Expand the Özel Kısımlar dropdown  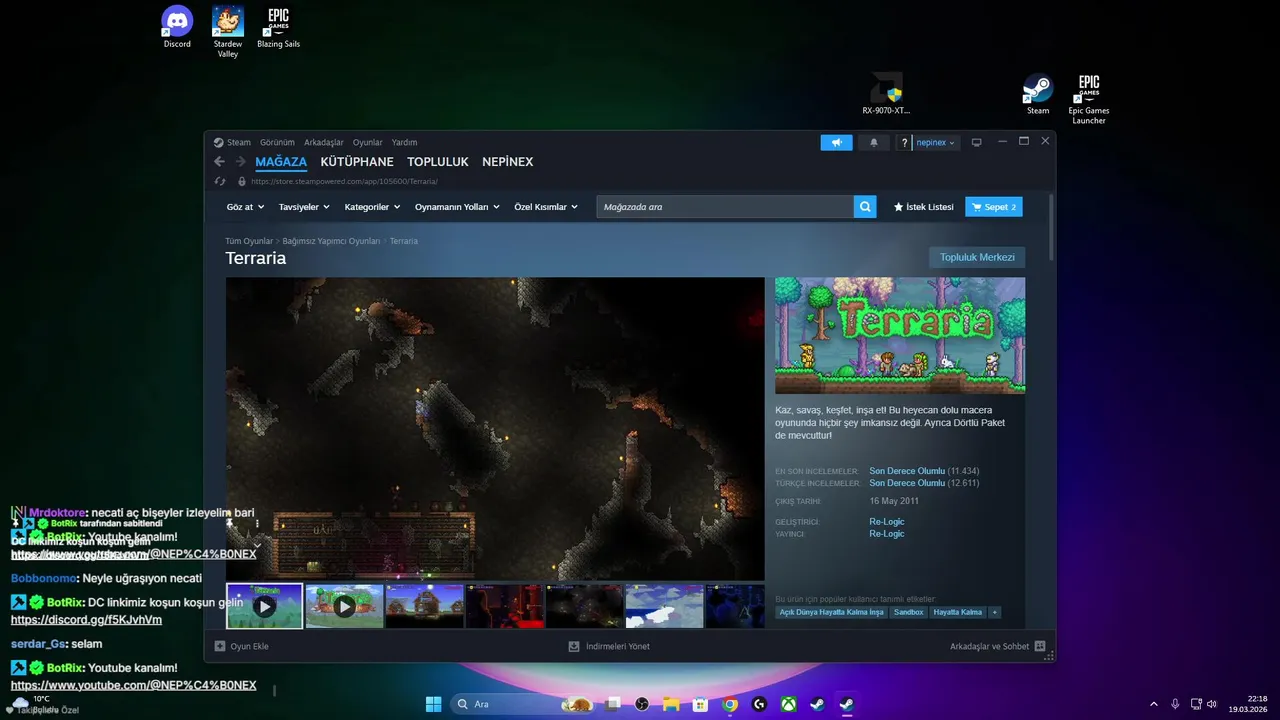(x=546, y=207)
